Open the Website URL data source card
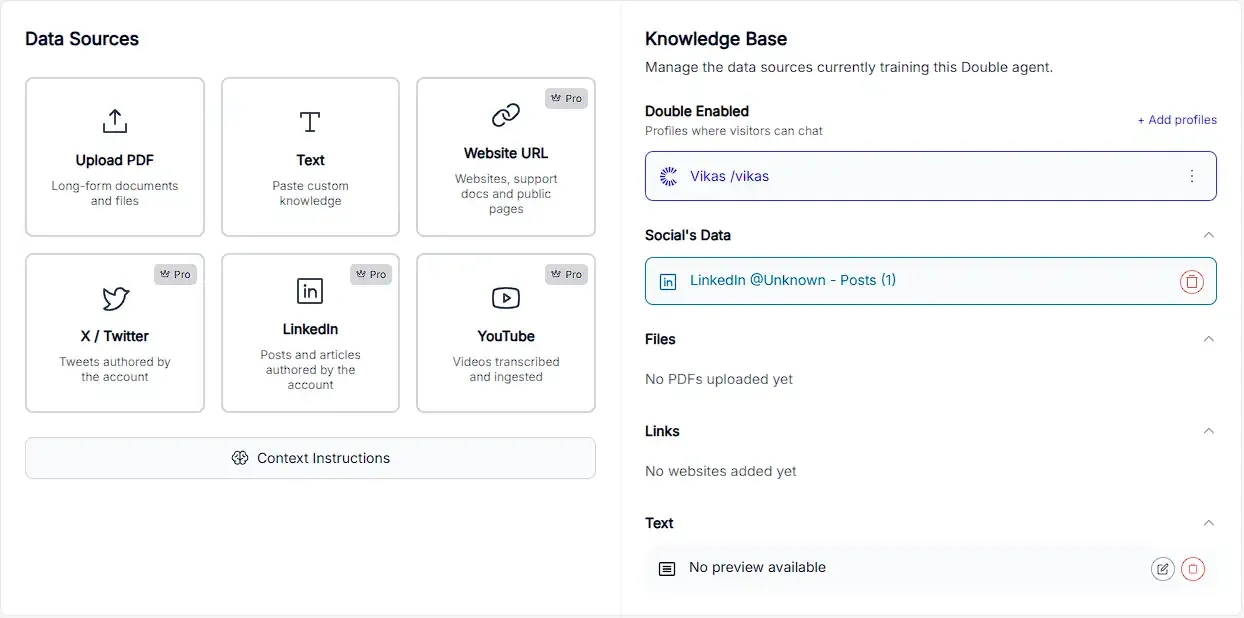Screen dimensions: 1244x618 point(506,157)
